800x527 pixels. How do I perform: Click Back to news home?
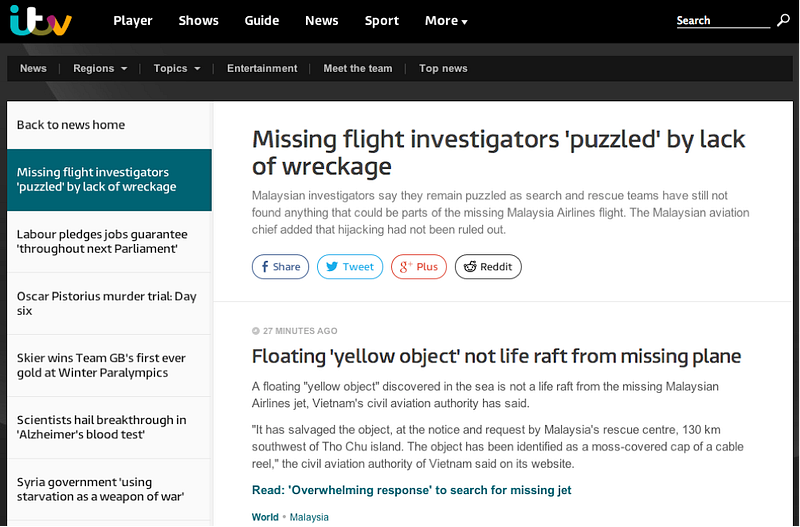coord(71,125)
